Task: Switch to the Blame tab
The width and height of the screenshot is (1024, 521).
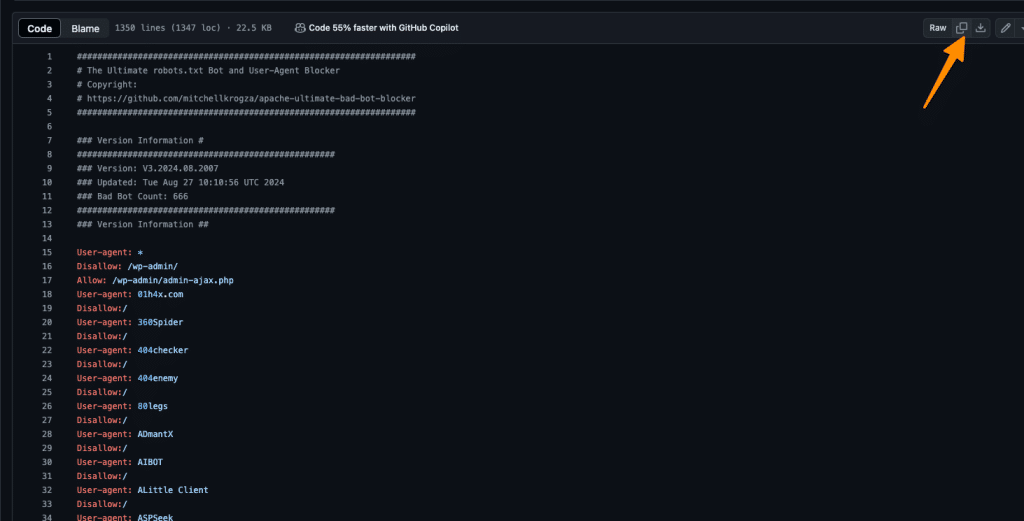Action: [85, 29]
